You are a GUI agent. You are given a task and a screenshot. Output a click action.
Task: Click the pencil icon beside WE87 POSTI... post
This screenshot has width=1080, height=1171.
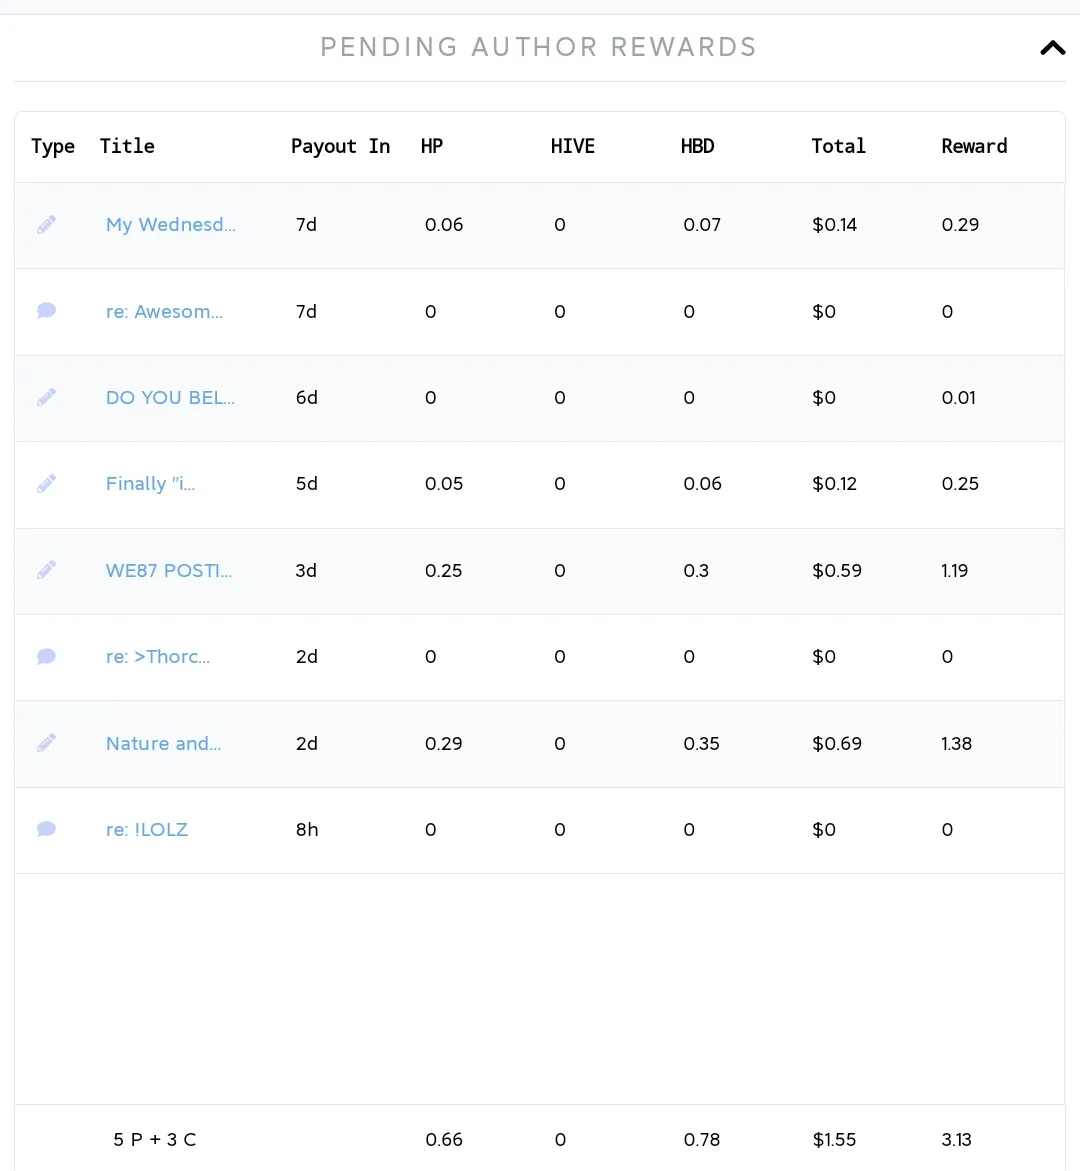46,570
